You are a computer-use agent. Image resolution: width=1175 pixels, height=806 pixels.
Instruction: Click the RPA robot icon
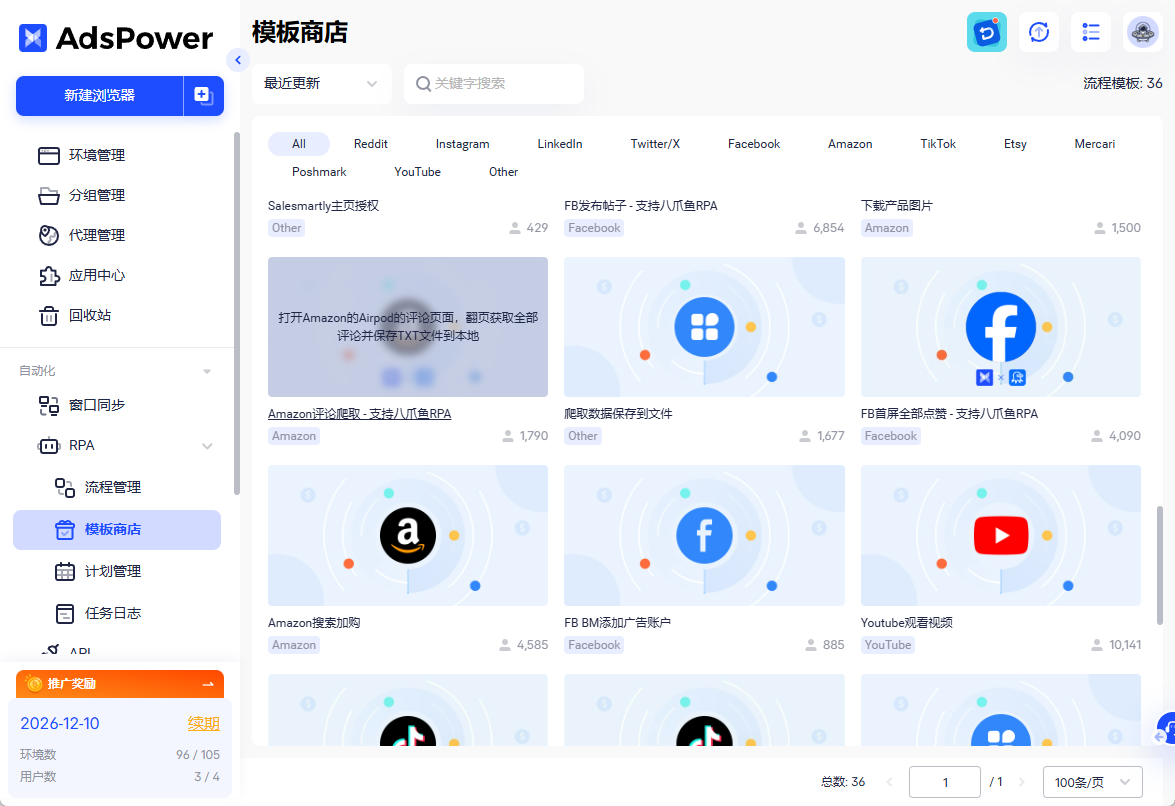[49, 446]
